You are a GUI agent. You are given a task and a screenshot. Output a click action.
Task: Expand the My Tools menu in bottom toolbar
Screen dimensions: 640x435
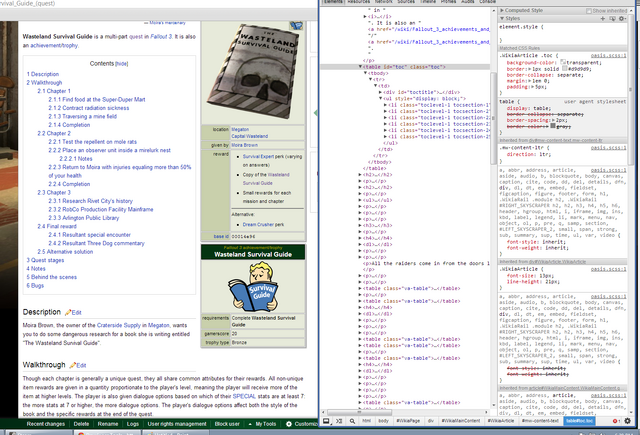point(262,424)
